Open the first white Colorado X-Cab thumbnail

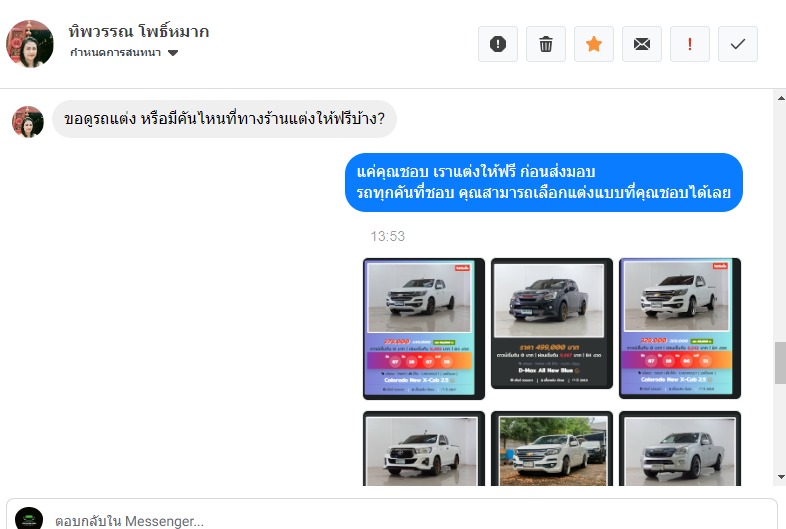click(x=424, y=329)
